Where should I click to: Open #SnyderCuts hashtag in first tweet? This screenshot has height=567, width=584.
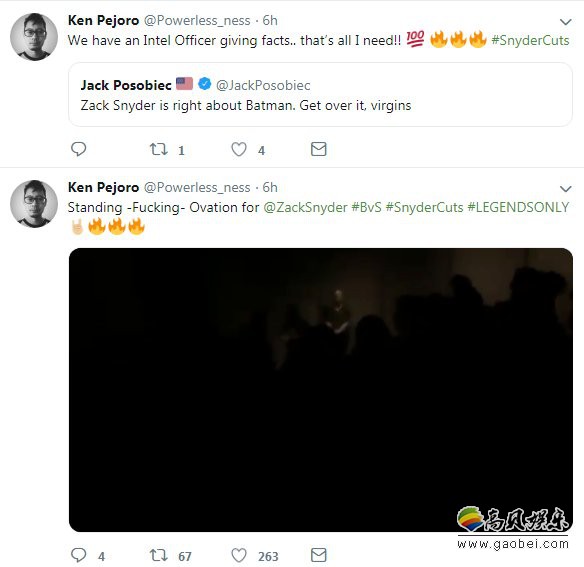(530, 40)
